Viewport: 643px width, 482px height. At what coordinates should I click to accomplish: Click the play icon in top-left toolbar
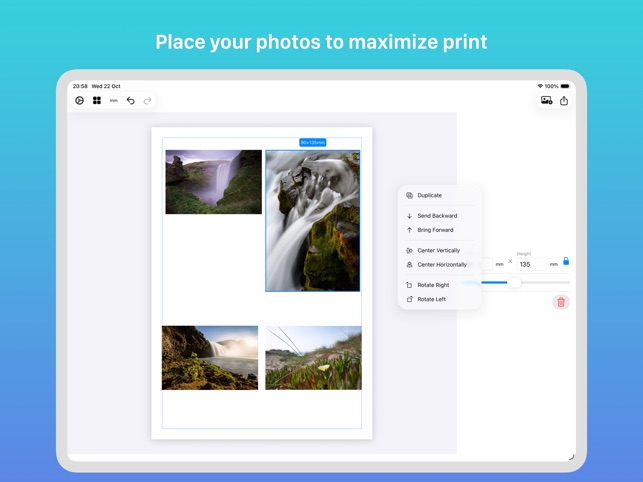coord(80,100)
